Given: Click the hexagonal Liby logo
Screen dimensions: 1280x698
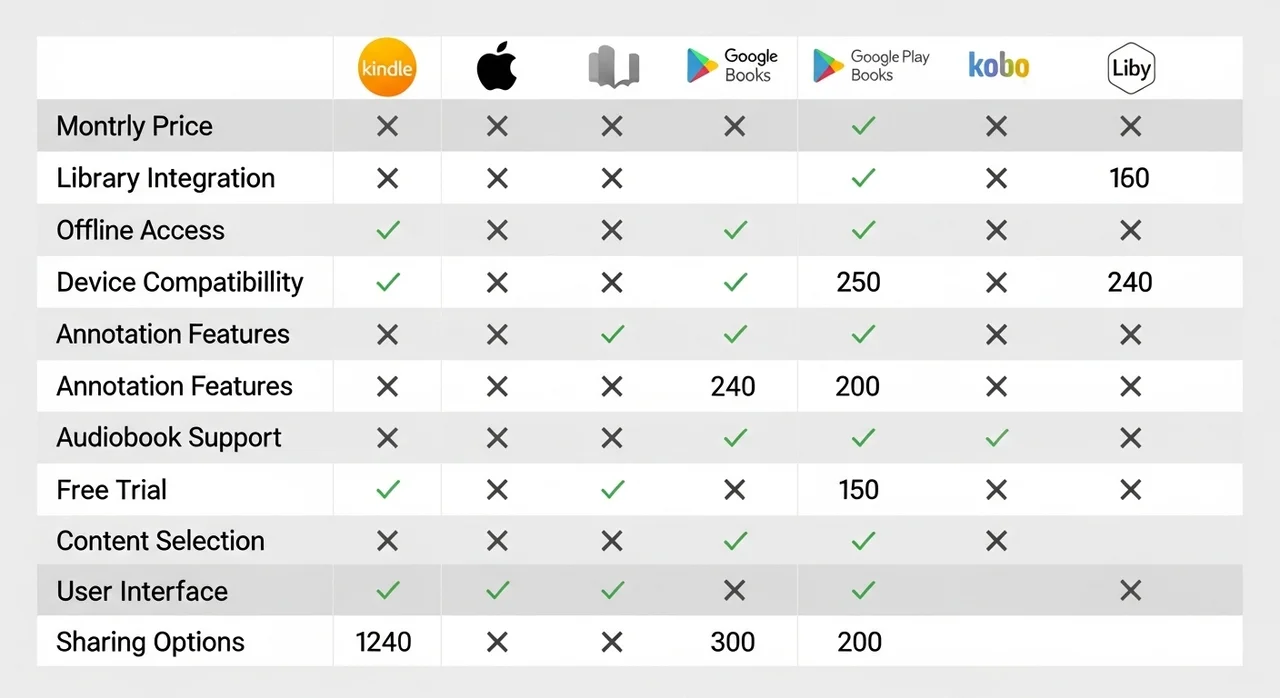Looking at the screenshot, I should tap(1131, 69).
